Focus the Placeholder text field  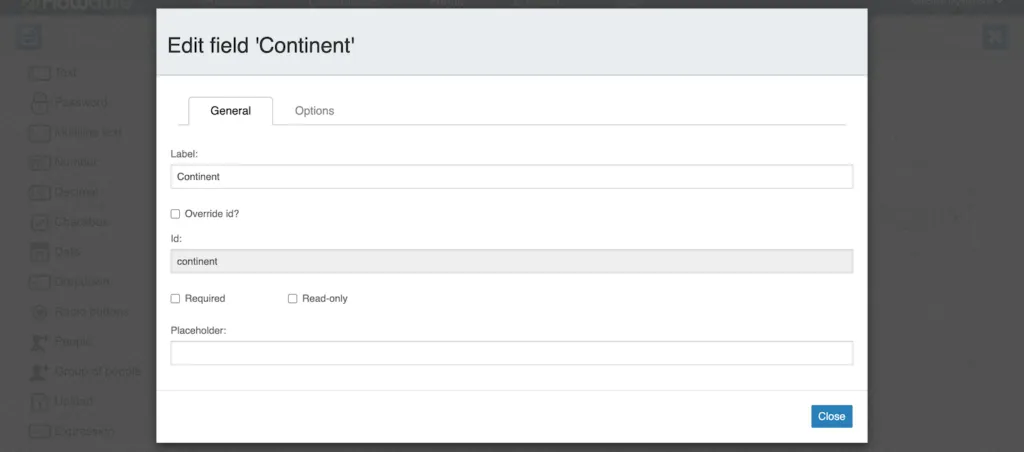(x=511, y=353)
